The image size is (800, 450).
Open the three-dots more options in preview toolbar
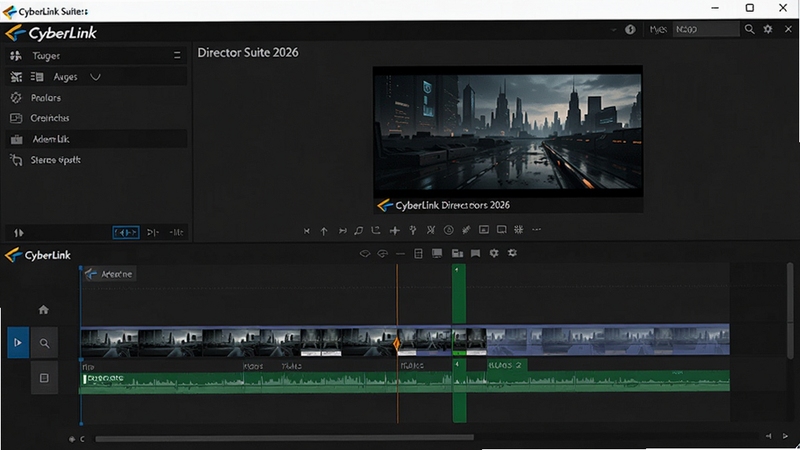pyautogui.click(x=536, y=230)
